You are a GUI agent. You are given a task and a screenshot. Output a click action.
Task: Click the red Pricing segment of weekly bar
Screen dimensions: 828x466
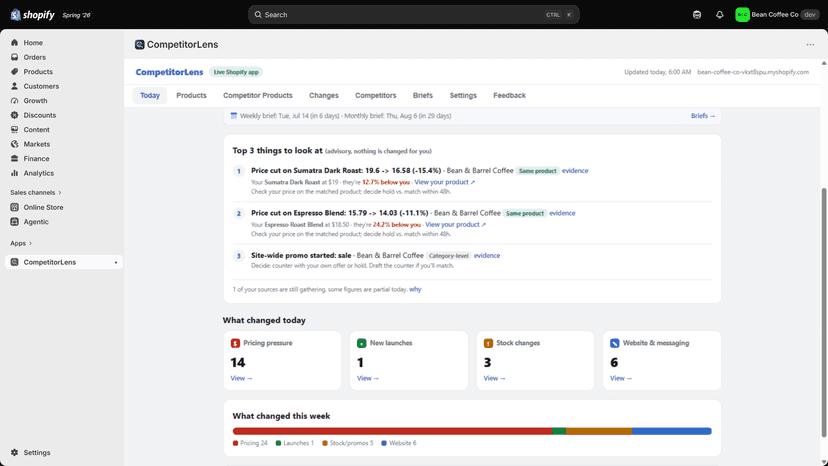392,431
